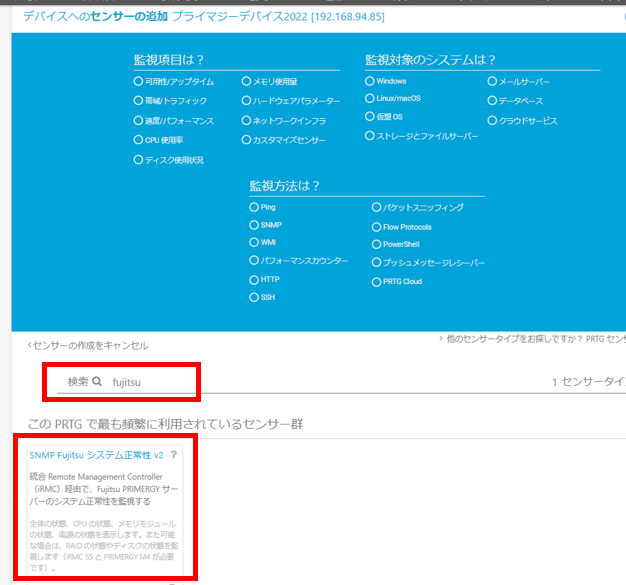Viewport: 626px width, 585px height.
Task: Select the ネットワークインフラ radio option
Action: (246, 120)
